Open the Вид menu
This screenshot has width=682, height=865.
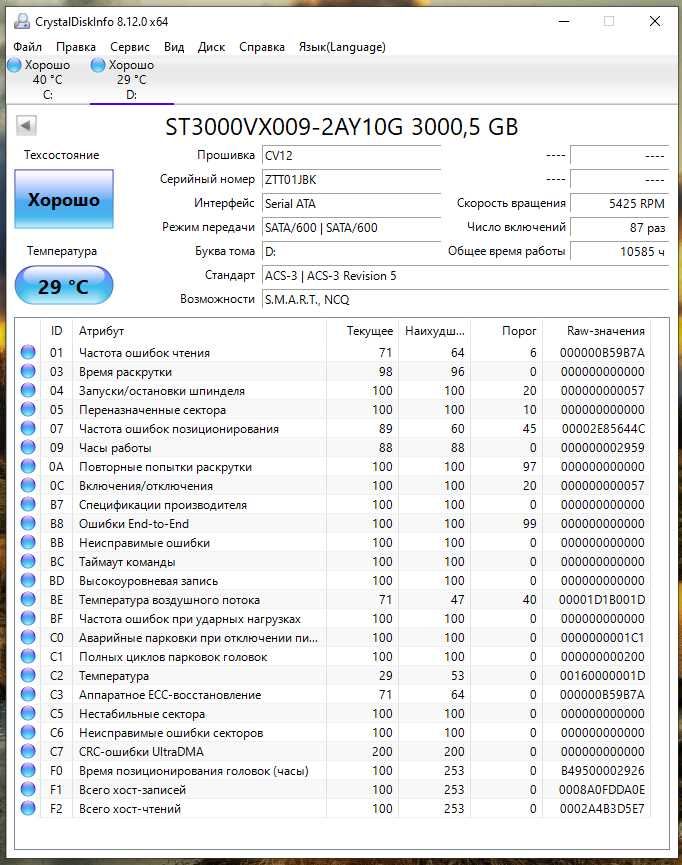[x=174, y=47]
